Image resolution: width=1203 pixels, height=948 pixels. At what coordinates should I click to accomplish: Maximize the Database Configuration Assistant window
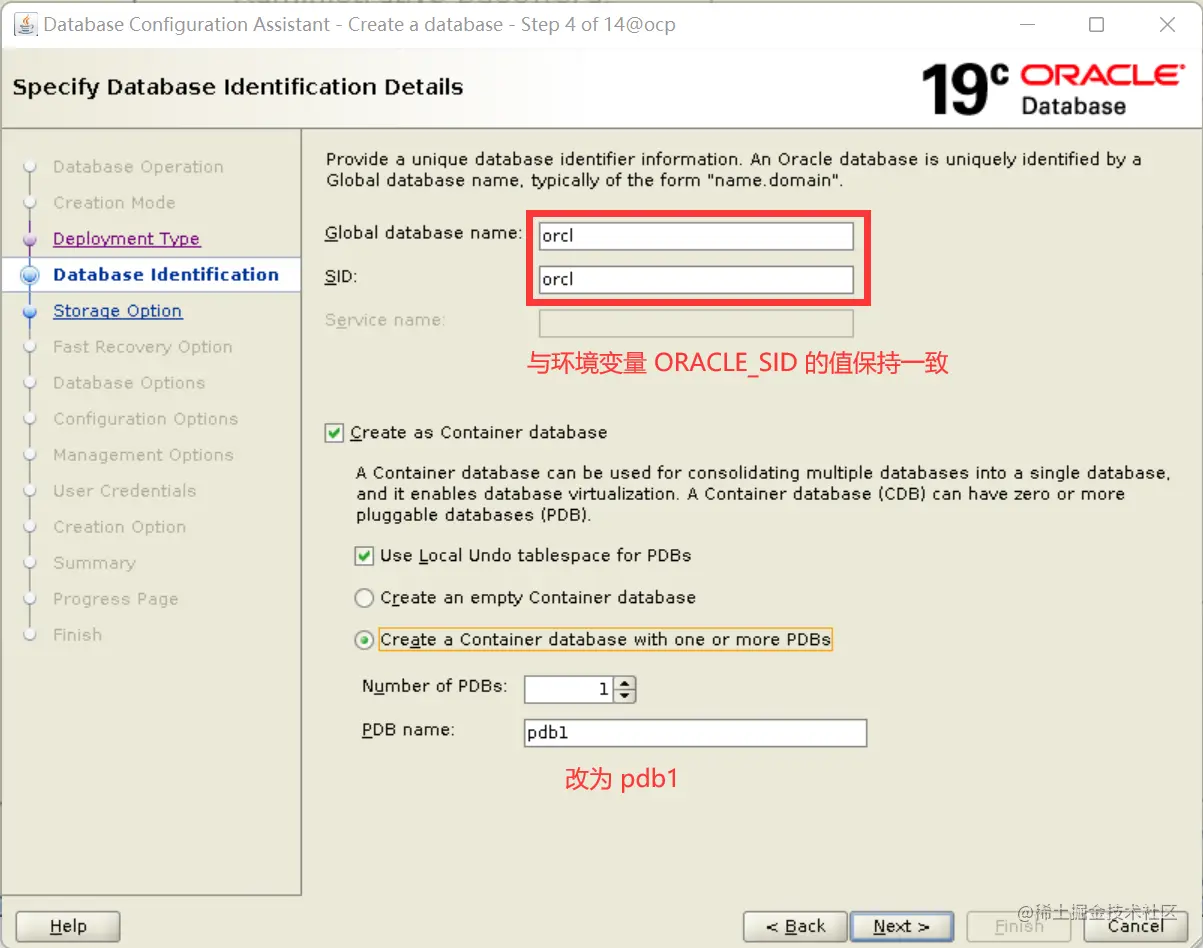1097,25
